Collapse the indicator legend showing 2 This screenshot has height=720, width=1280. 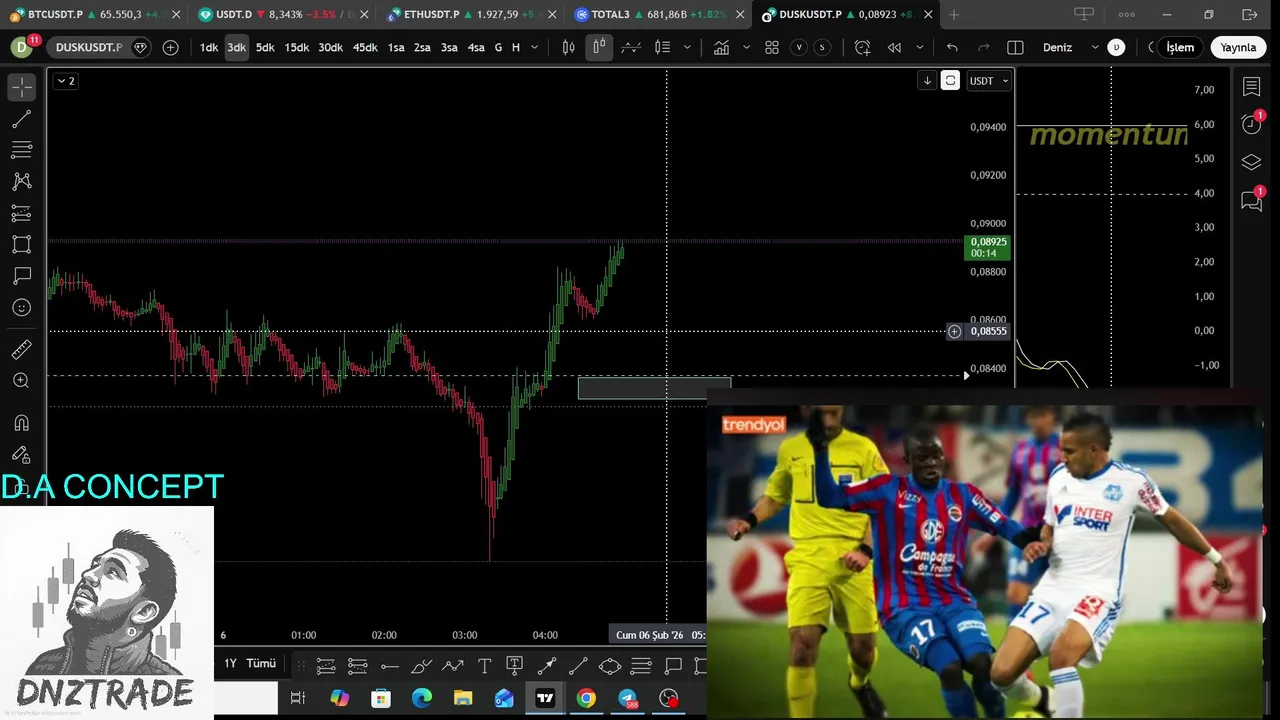65,81
